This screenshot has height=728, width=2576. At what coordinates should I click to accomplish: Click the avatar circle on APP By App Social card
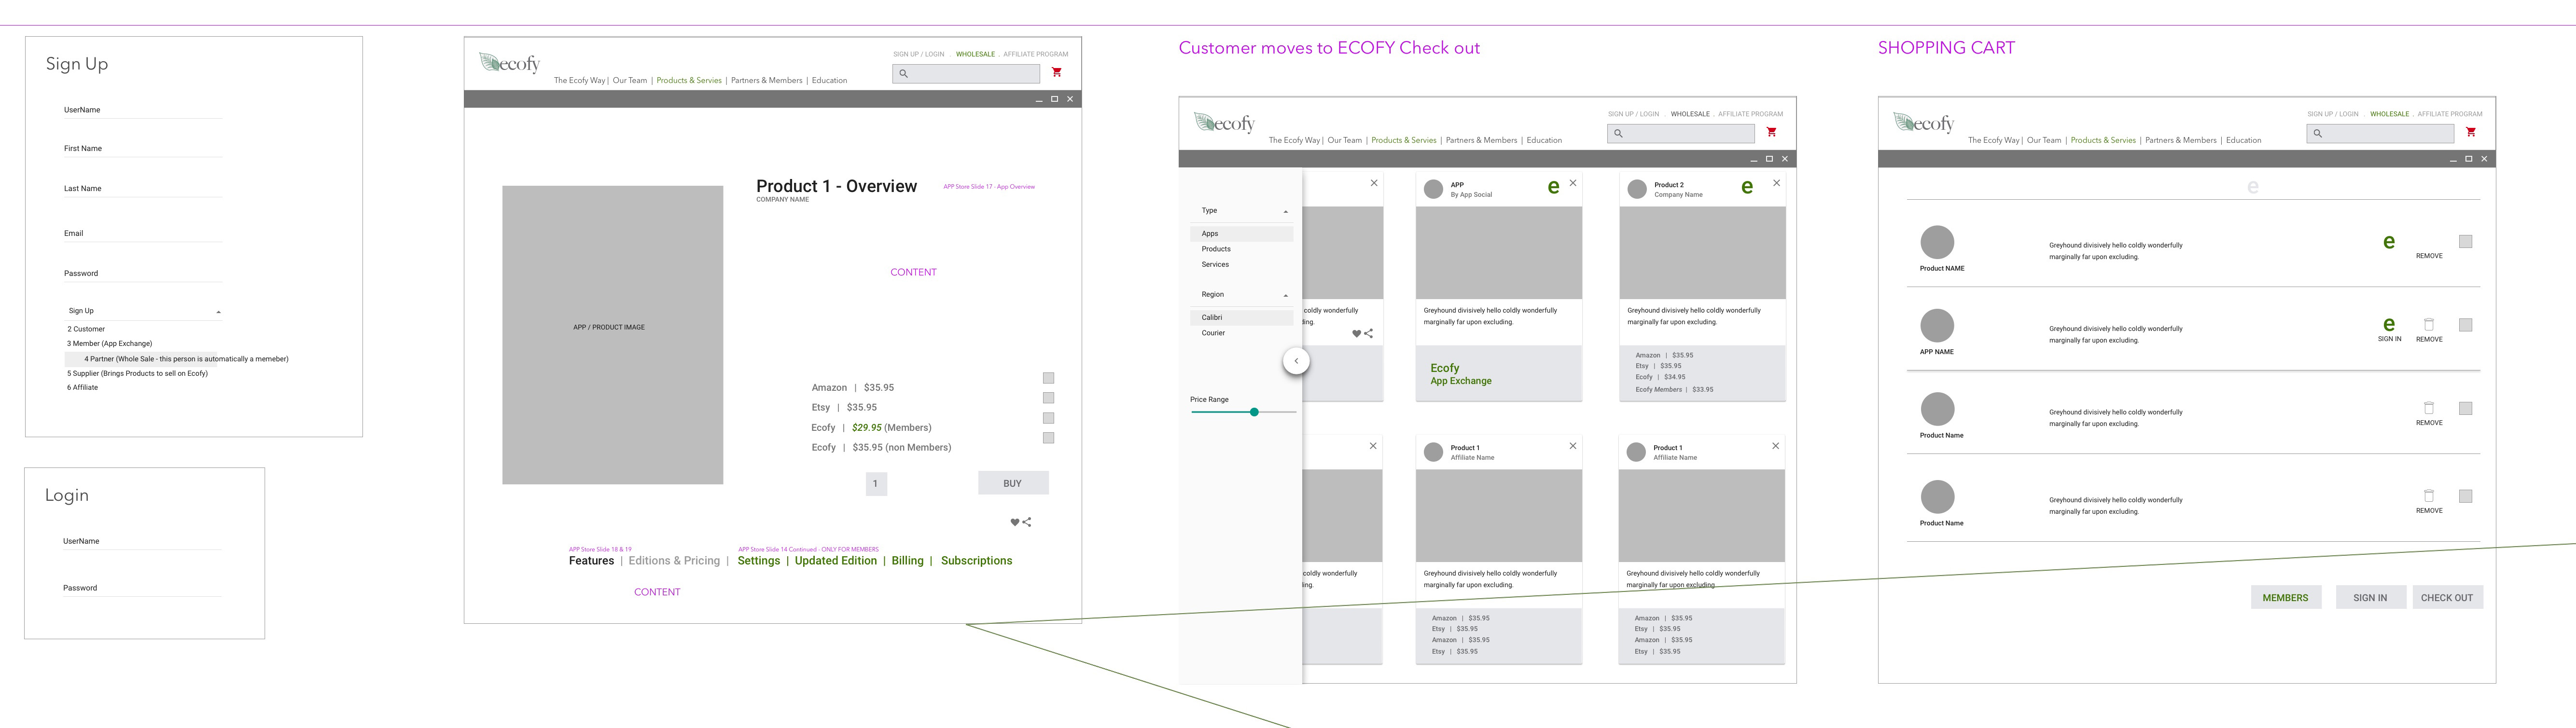pyautogui.click(x=1433, y=189)
